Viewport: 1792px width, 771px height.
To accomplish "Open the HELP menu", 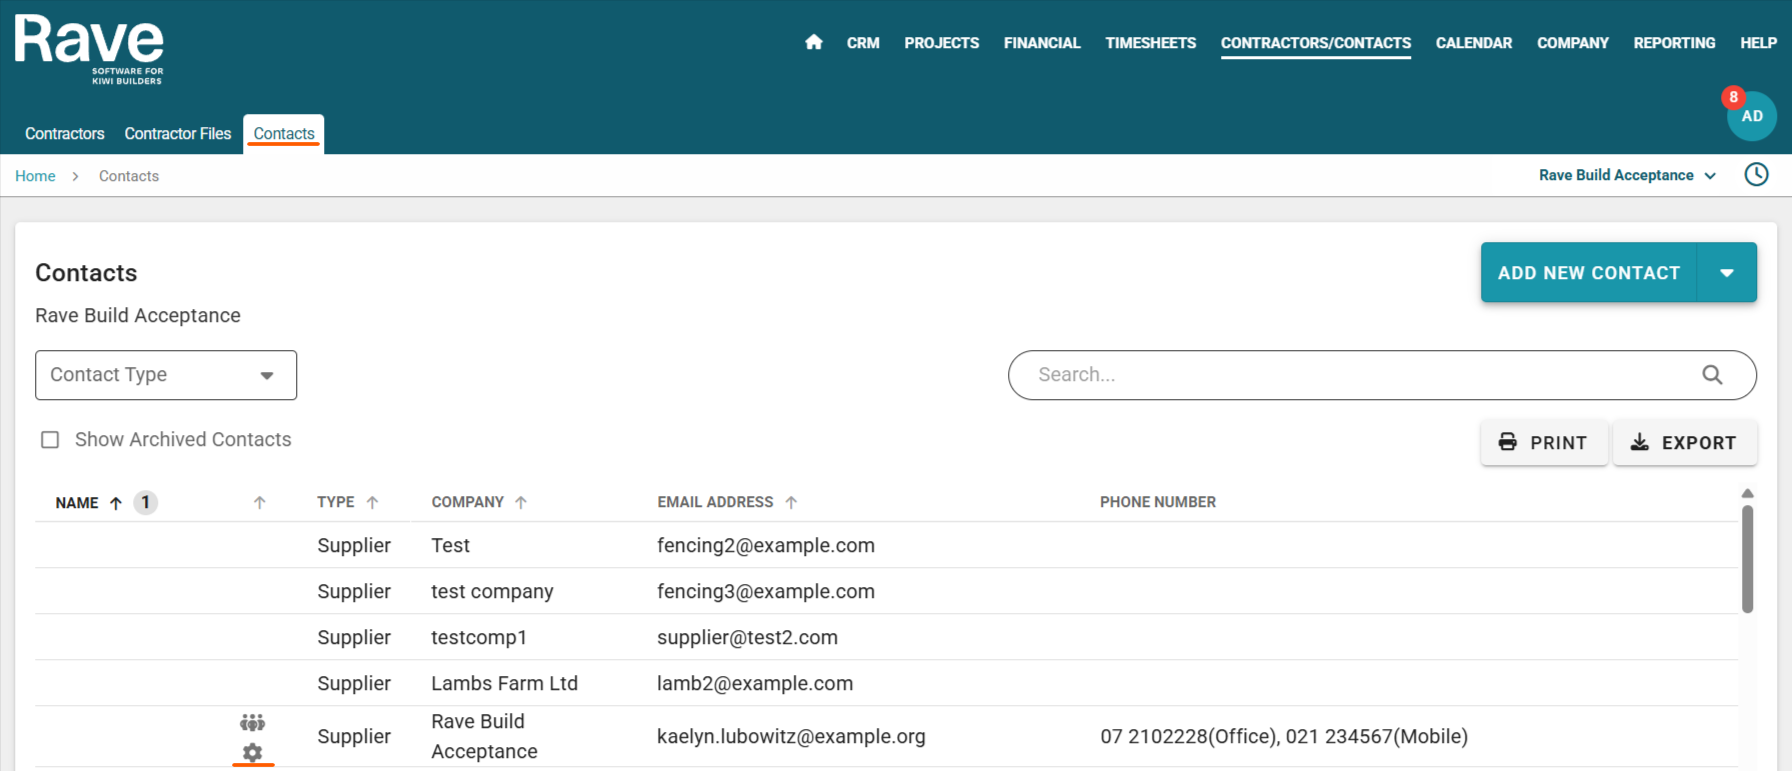I will (x=1758, y=43).
